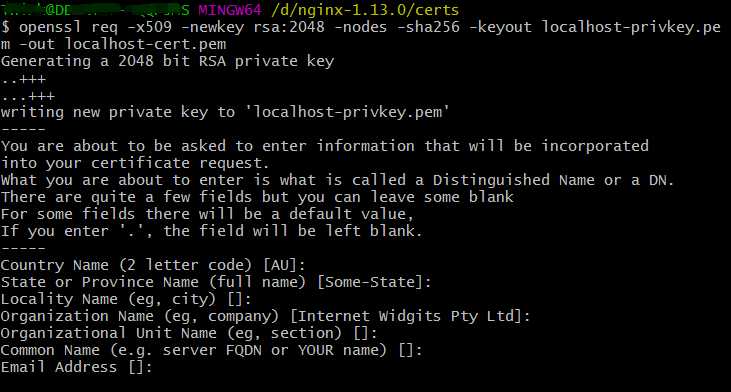Select the /d/nginx-1.13.0/certs path text
Image resolution: width=731 pixels, height=392 pixels.
pos(365,9)
